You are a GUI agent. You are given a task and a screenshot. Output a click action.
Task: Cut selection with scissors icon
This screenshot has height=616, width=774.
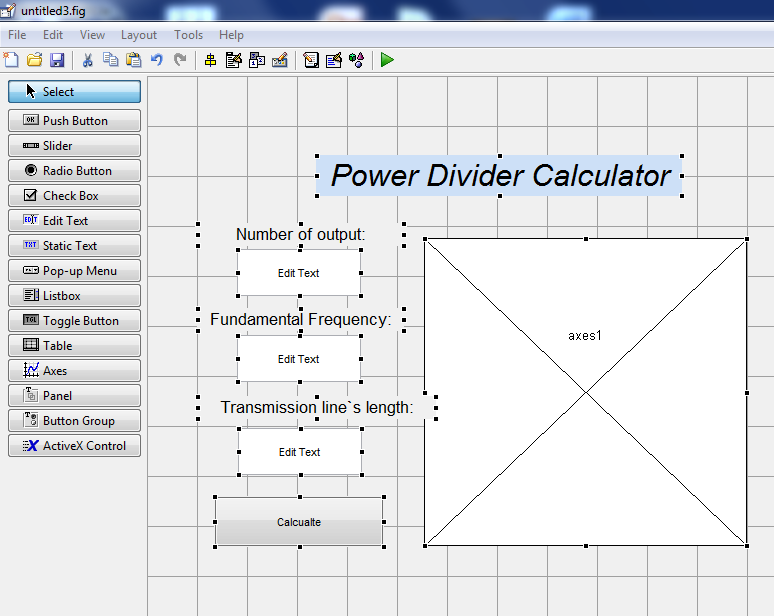click(x=87, y=60)
